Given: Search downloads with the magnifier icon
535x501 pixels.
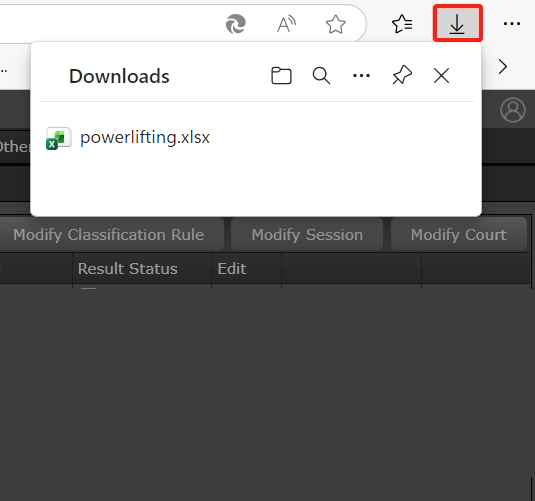Looking at the screenshot, I should pos(321,75).
